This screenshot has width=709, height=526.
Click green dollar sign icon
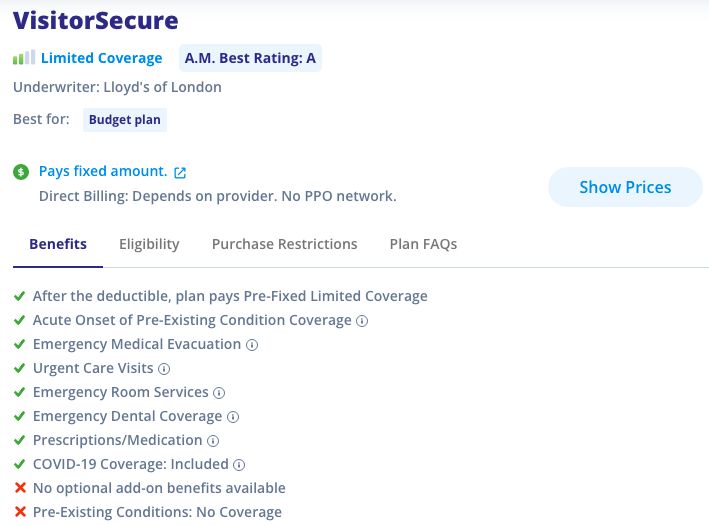(21, 172)
